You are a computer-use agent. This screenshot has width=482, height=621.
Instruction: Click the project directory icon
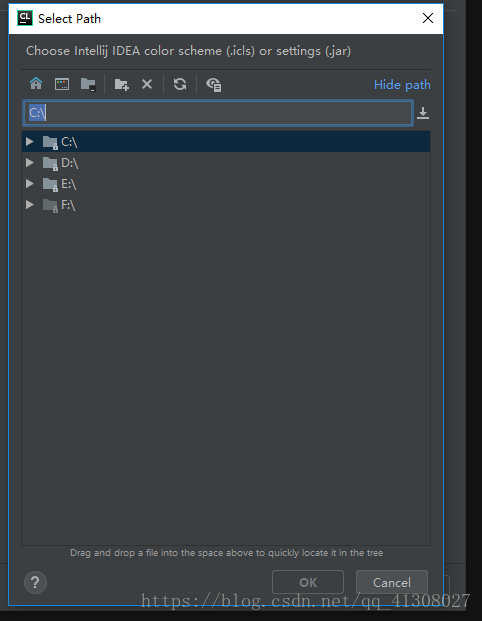(x=88, y=84)
